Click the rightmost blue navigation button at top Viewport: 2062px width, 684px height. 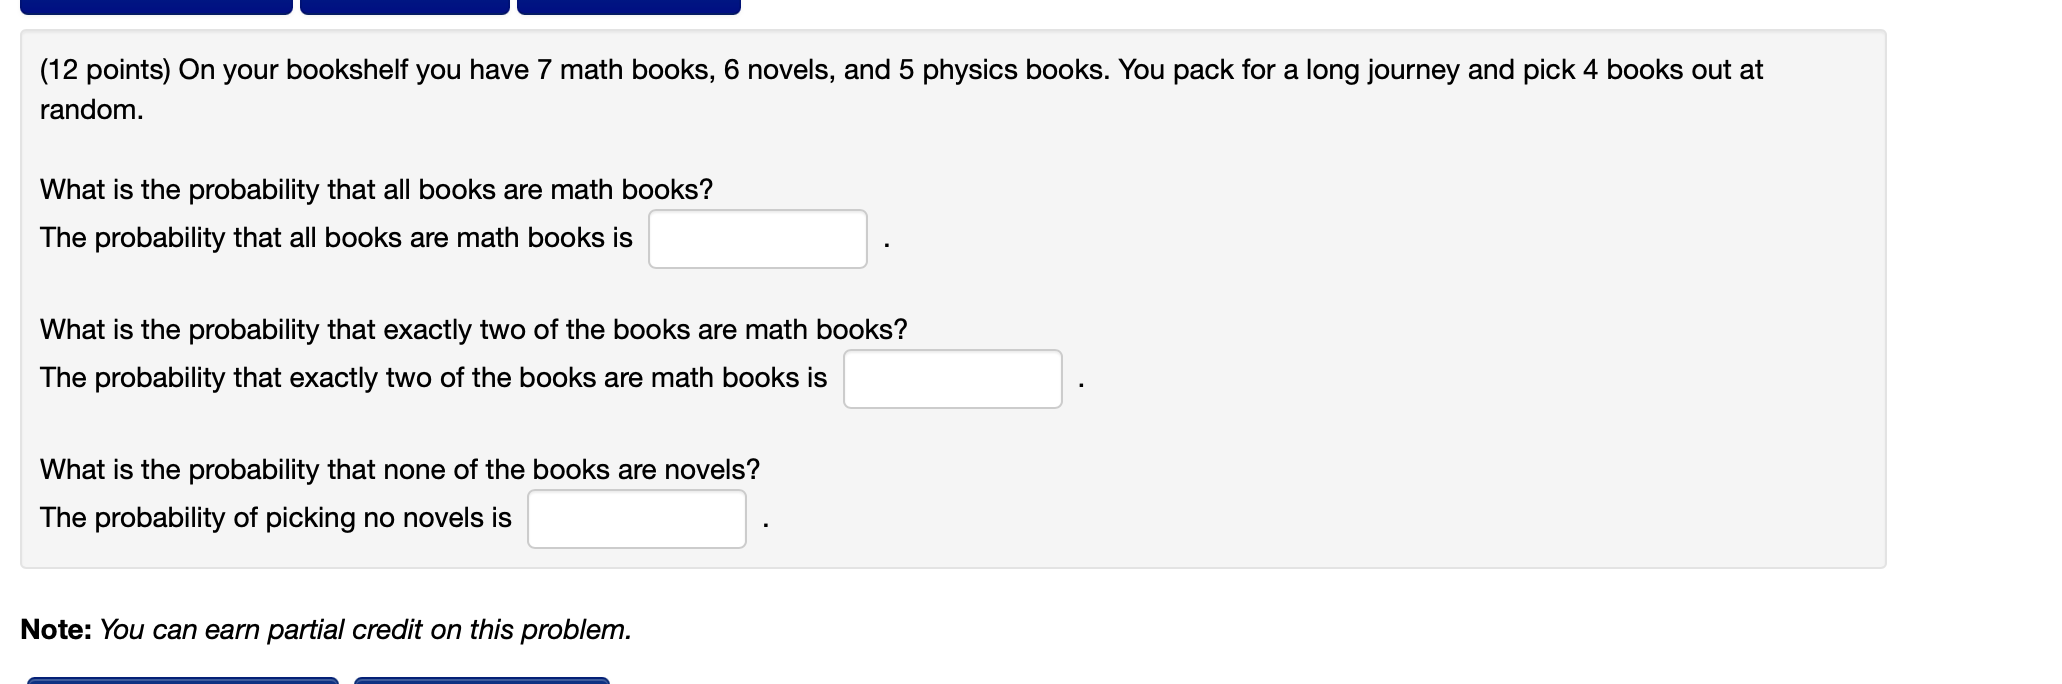pos(628,5)
